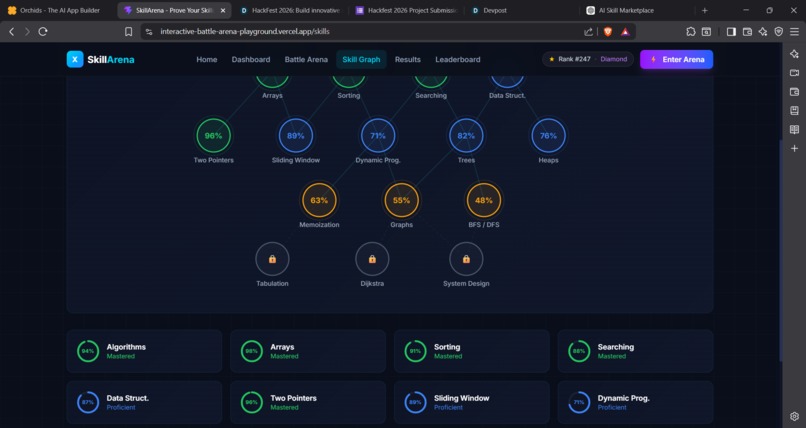806x428 pixels.
Task: Close the SkillArena browser tab
Action: [x=223, y=10]
